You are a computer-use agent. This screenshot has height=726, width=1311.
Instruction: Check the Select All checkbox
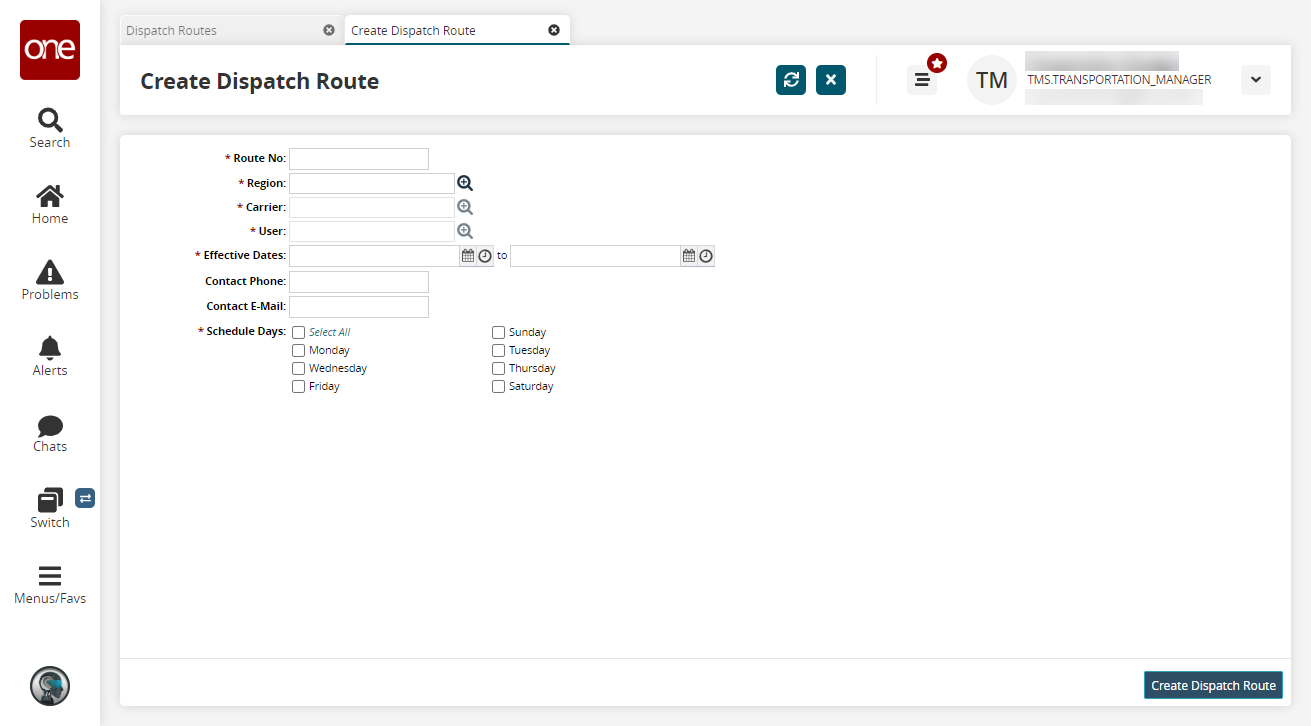click(x=298, y=332)
